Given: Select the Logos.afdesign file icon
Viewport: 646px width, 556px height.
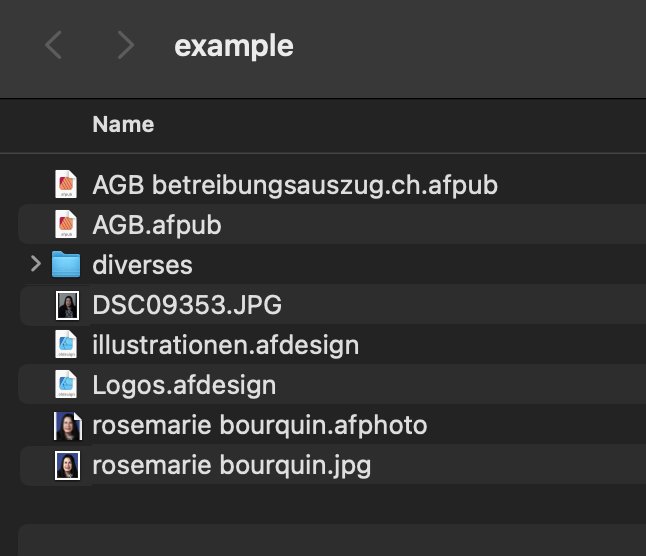Looking at the screenshot, I should pos(66,384).
